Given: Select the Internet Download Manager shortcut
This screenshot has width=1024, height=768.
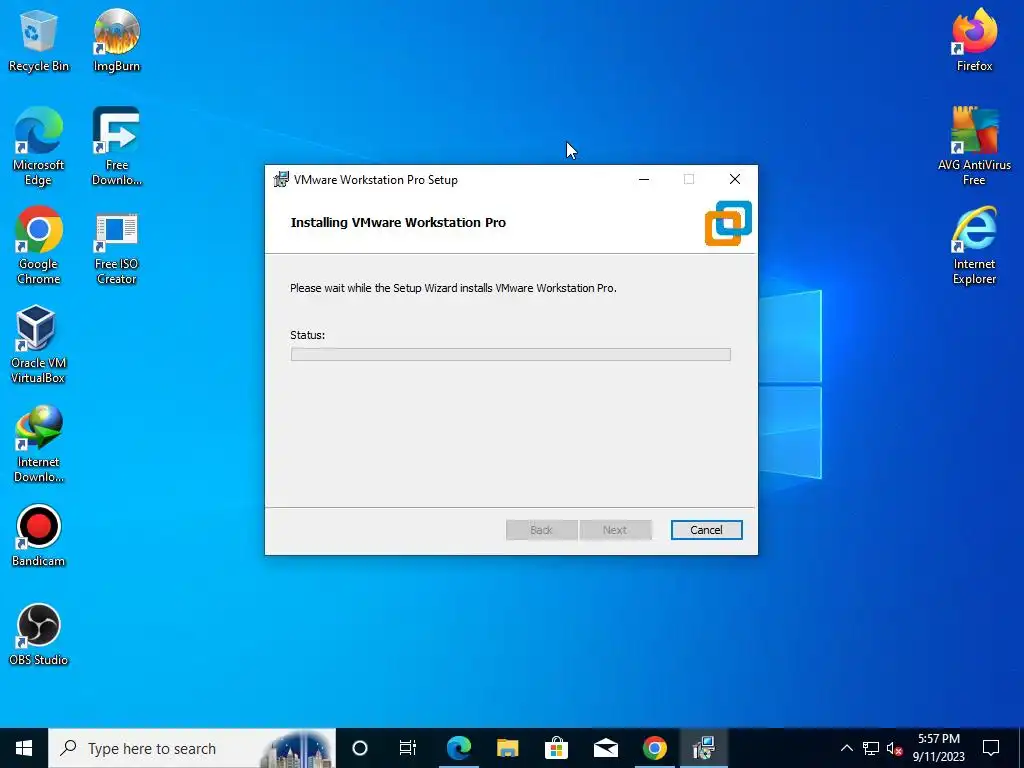Looking at the screenshot, I should coord(39,443).
